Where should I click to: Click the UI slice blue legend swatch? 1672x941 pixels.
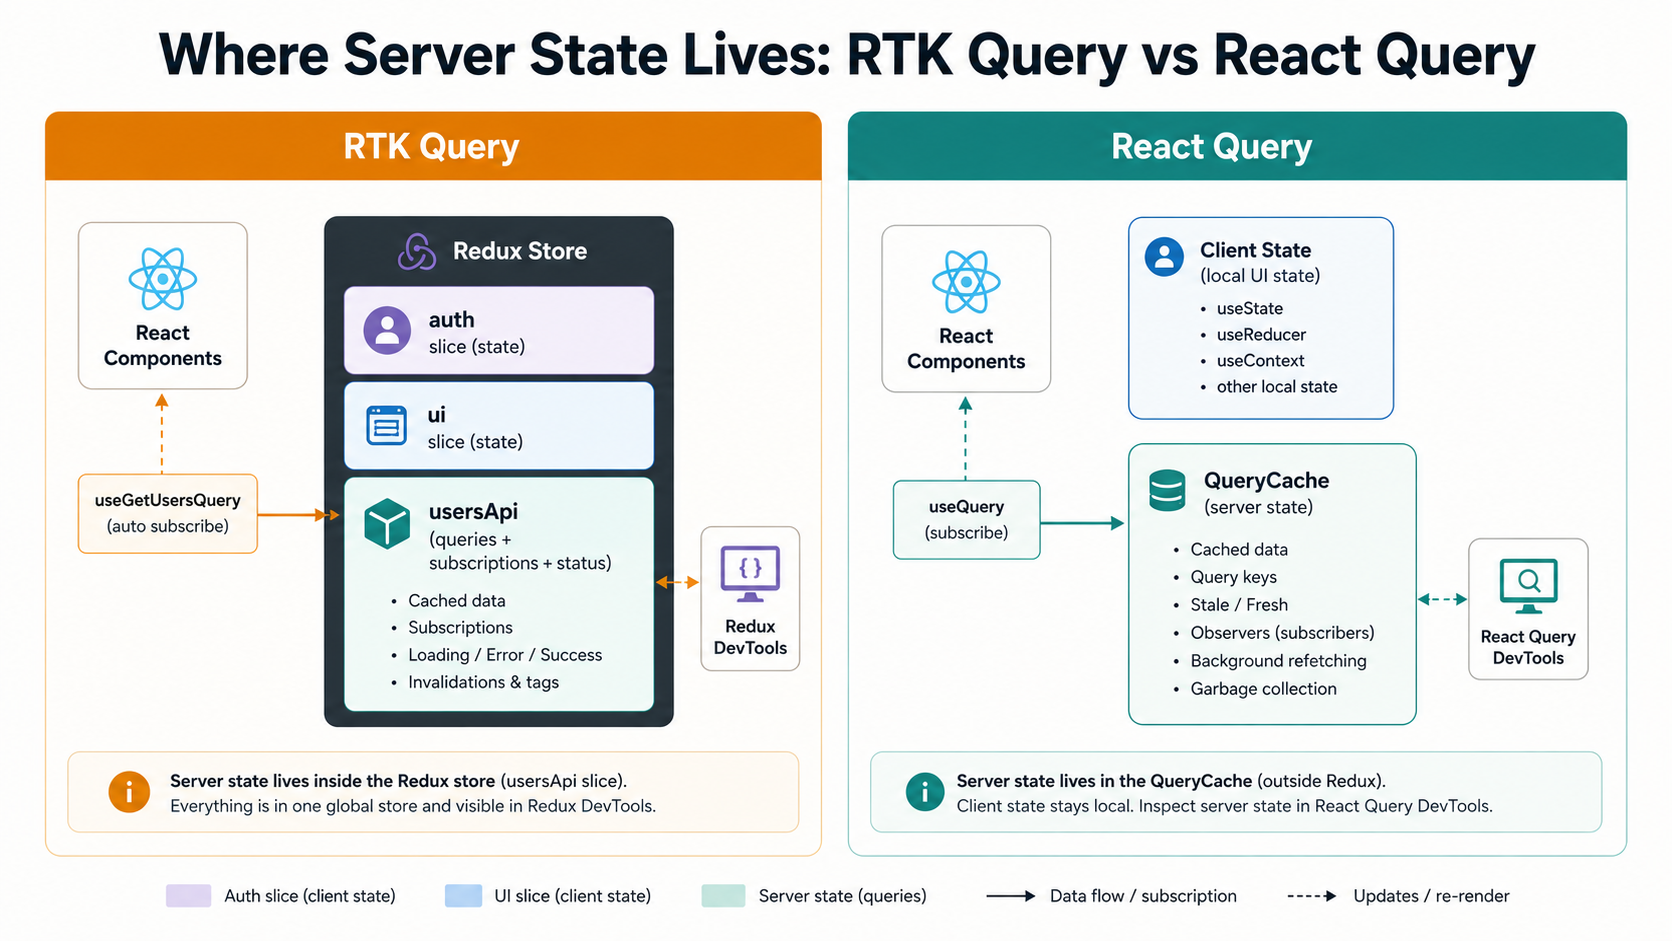(x=463, y=896)
